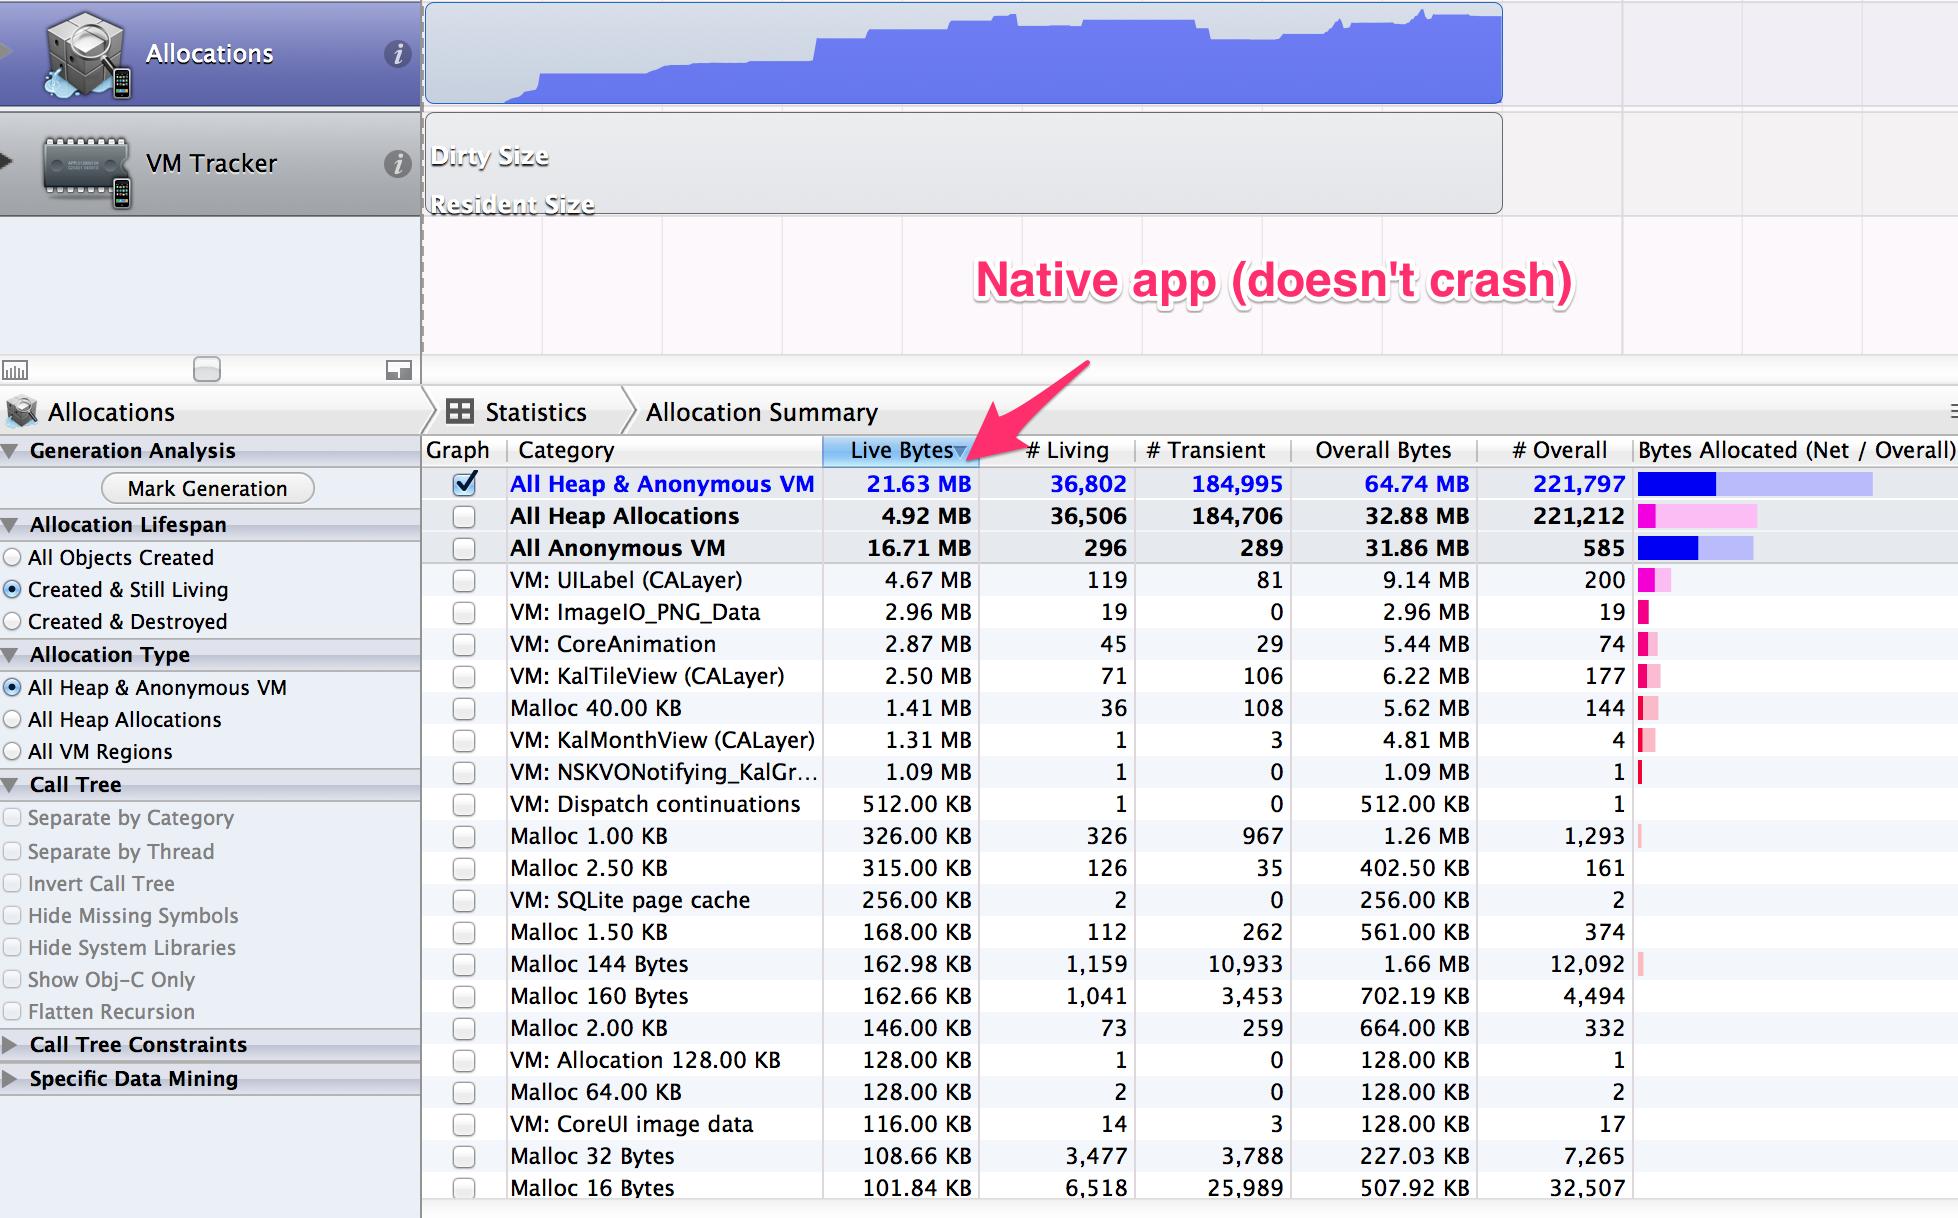
Task: Collapse the Call Tree section
Action: 10,785
